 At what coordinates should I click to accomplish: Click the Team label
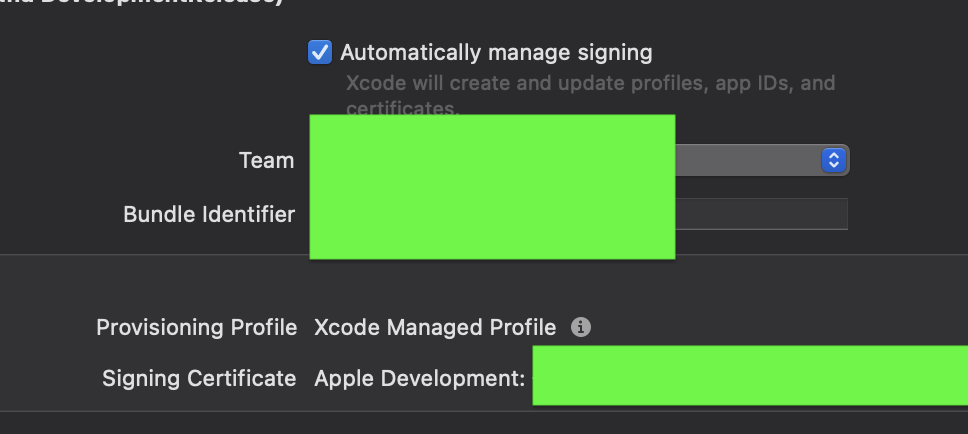click(266, 161)
